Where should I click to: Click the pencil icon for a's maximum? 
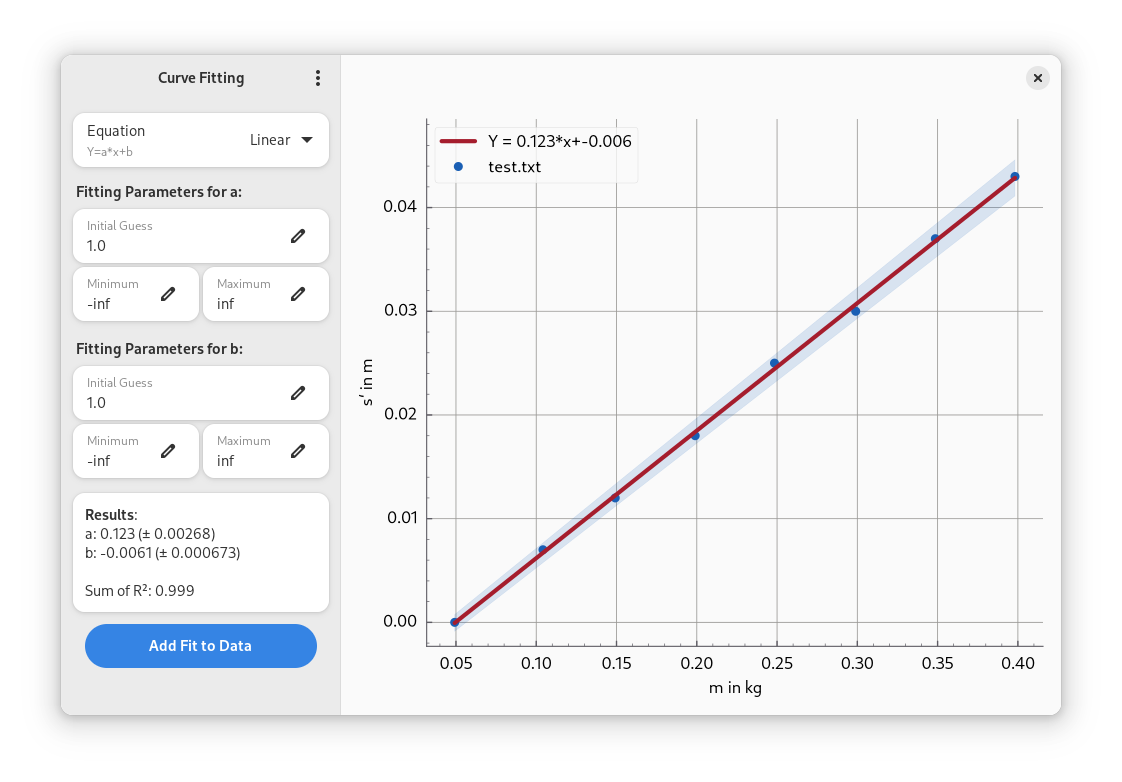(x=297, y=294)
